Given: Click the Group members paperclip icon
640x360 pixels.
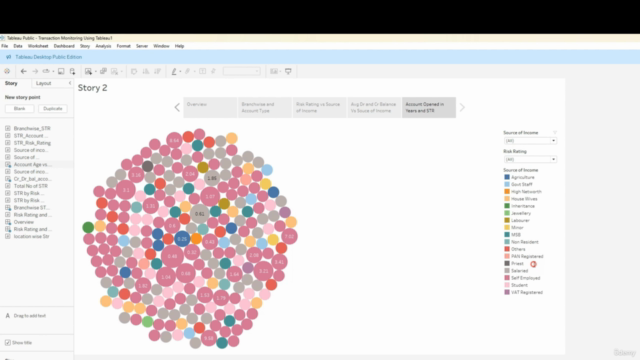Looking at the screenshot, I should 187,71.
